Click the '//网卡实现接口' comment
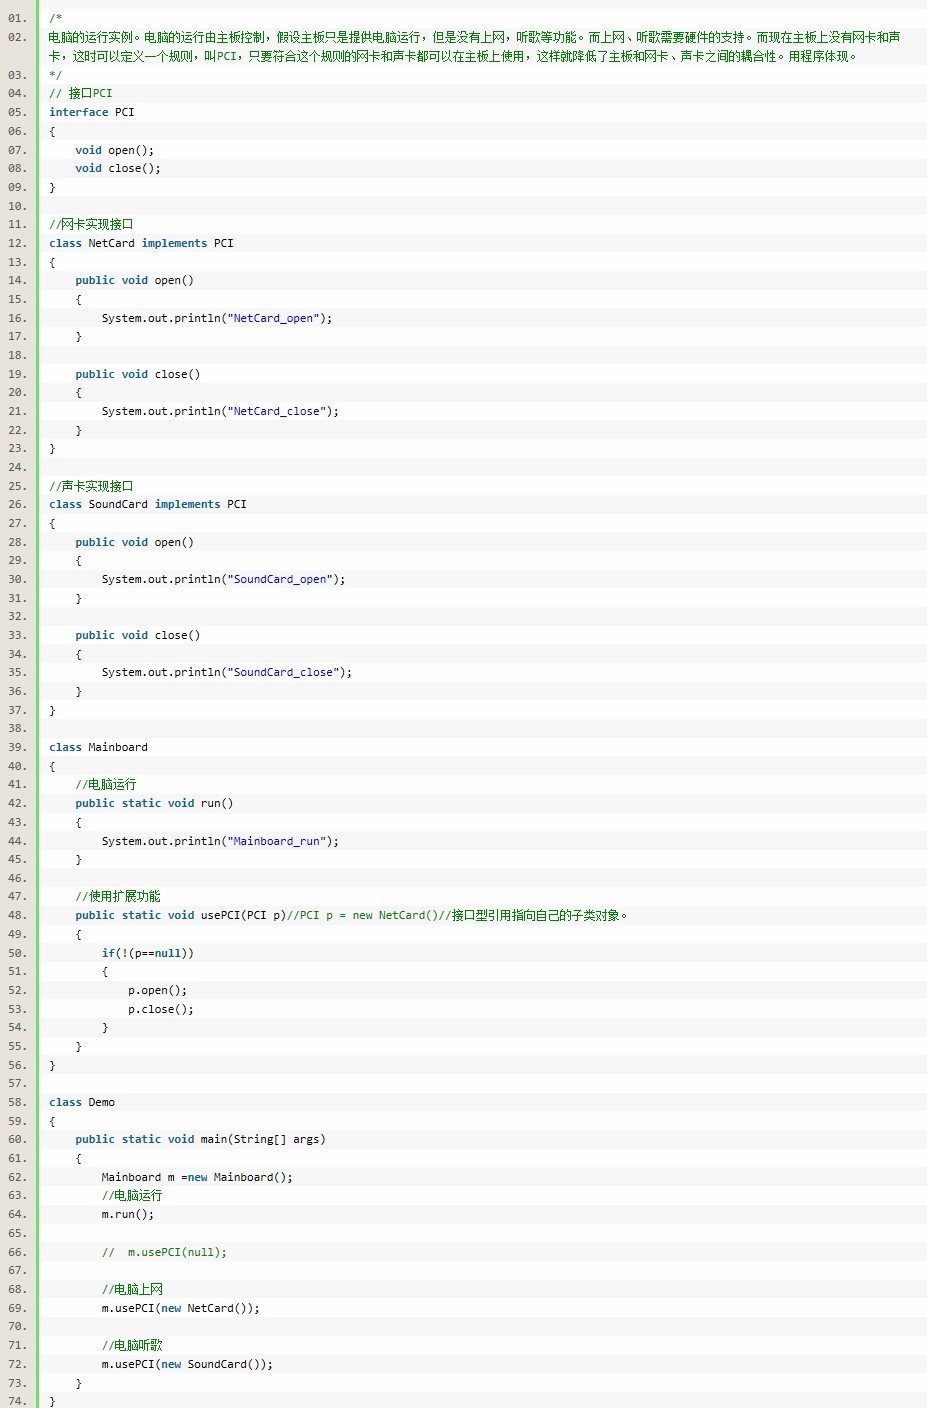This screenshot has width=927, height=1408. coord(91,224)
